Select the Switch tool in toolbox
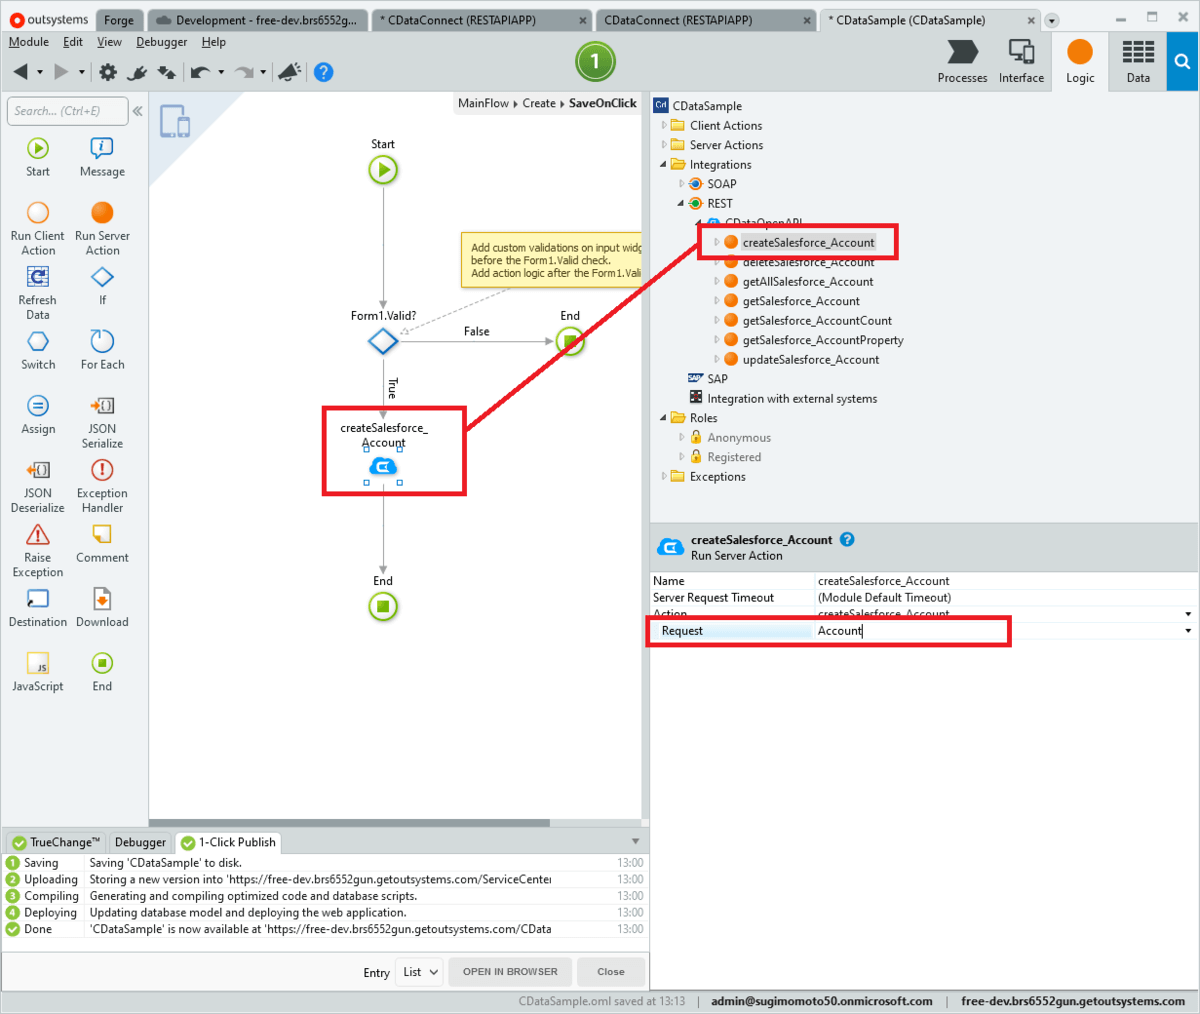The width and height of the screenshot is (1200, 1014). point(38,350)
